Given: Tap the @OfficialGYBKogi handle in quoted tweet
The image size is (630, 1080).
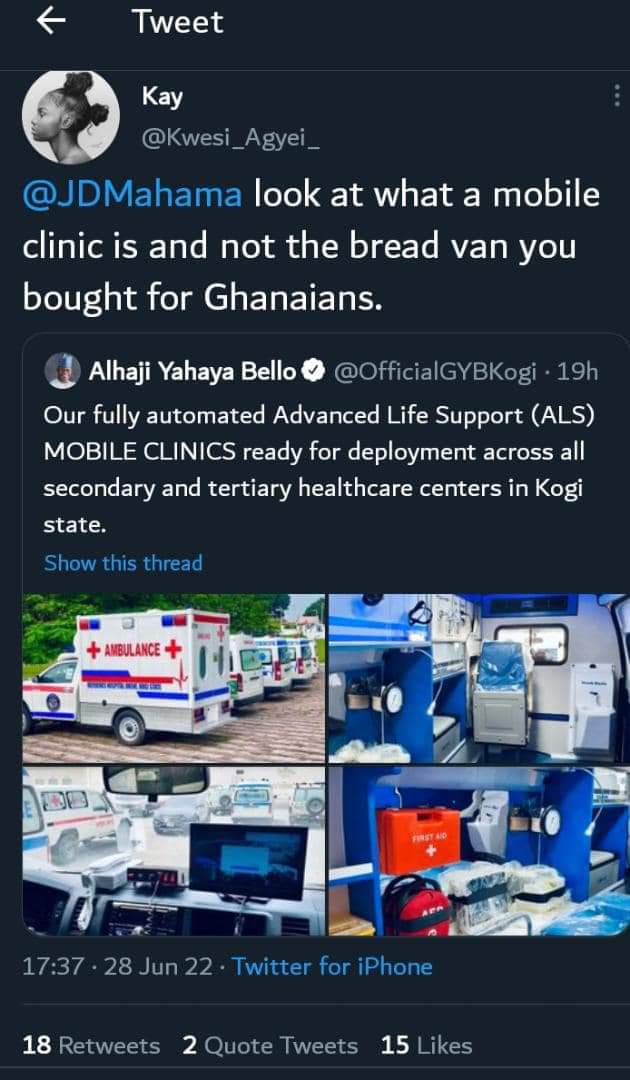Looking at the screenshot, I should point(435,373).
